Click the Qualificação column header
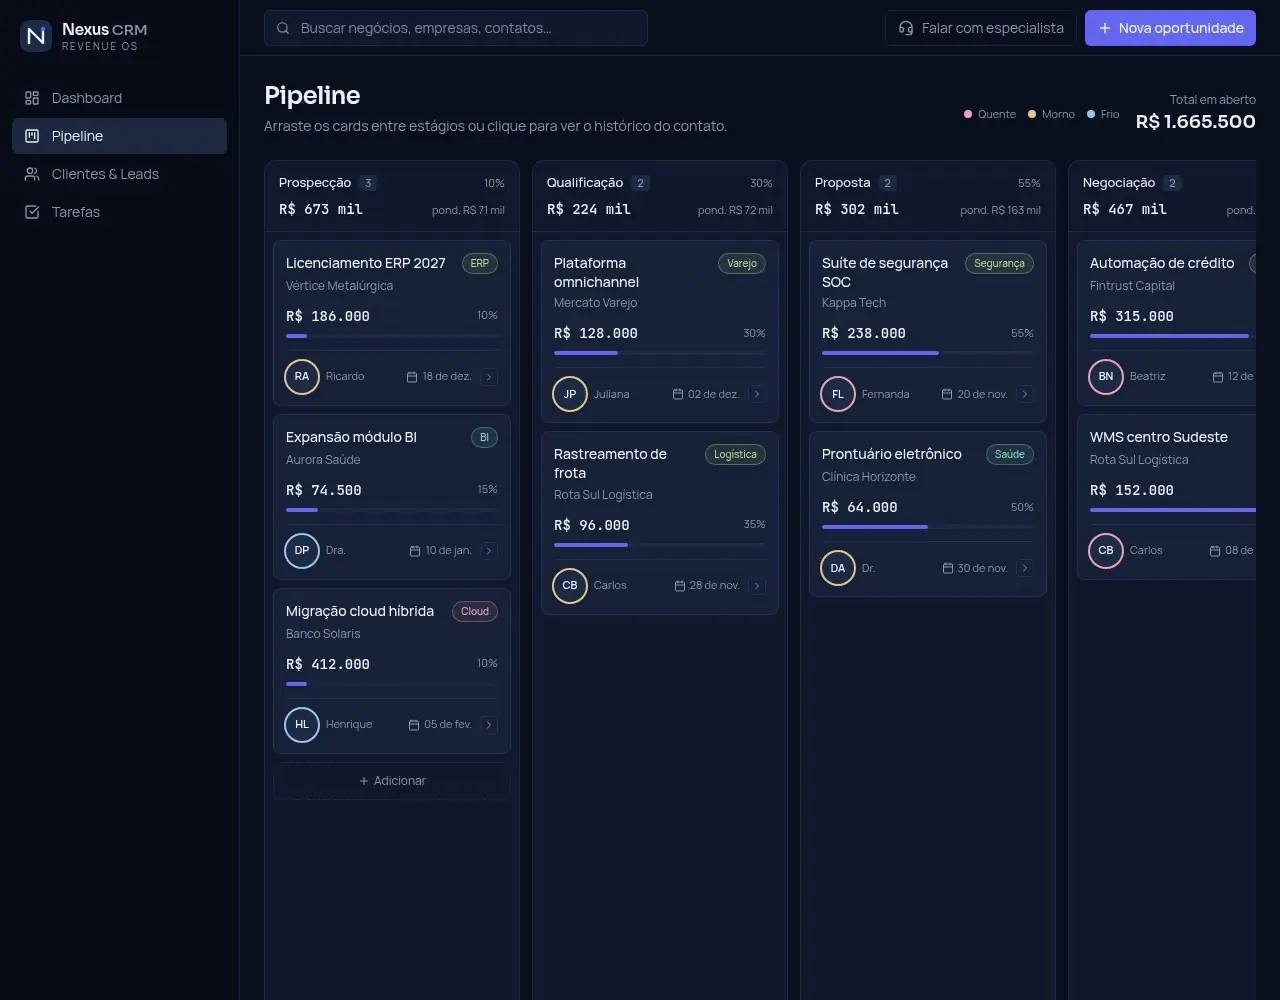This screenshot has width=1280, height=1000. (660, 196)
